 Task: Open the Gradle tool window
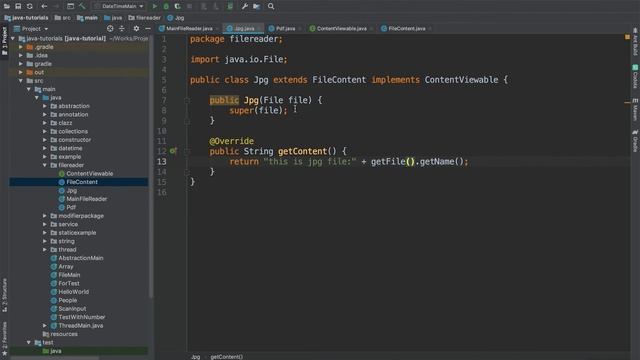[635, 141]
